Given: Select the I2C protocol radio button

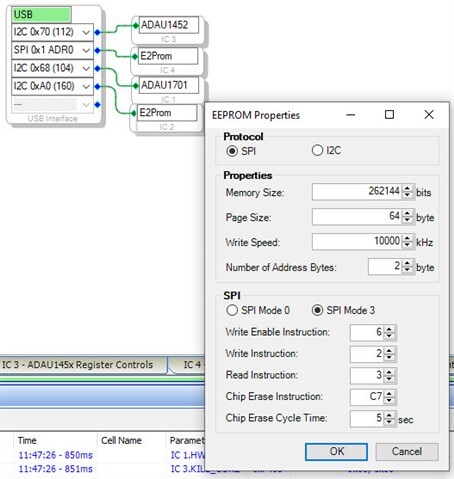Looking at the screenshot, I should pyautogui.click(x=317, y=150).
